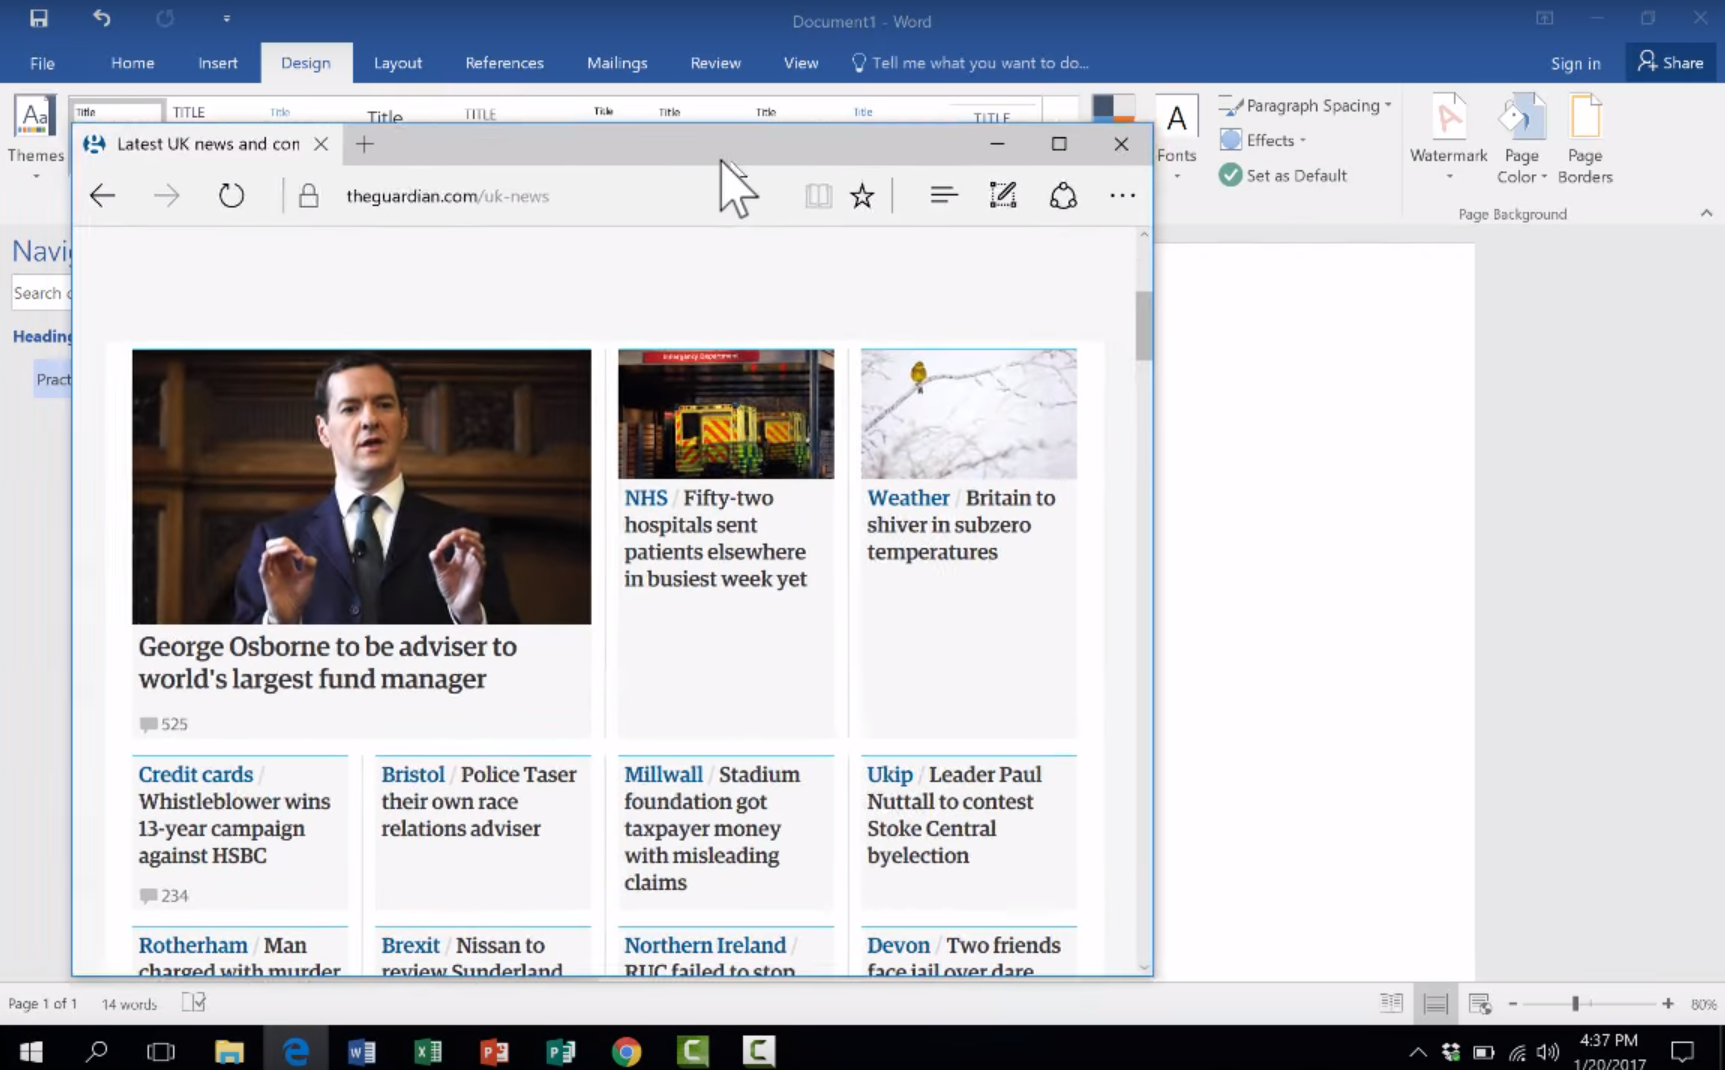The image size is (1725, 1070).
Task: Open Quick Access Toolbar customize arrow
Action: click(227, 18)
